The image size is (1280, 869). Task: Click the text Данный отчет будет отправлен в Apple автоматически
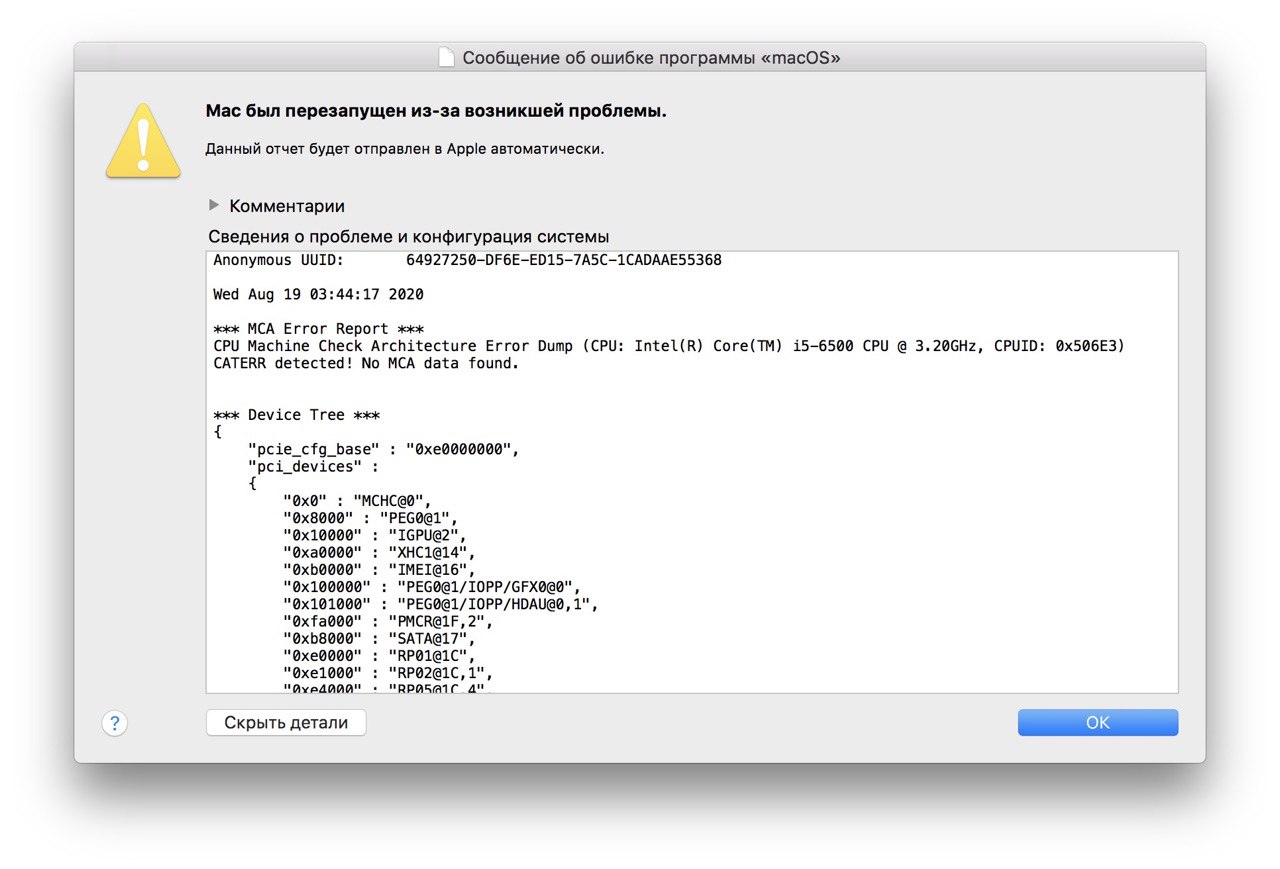[405, 149]
